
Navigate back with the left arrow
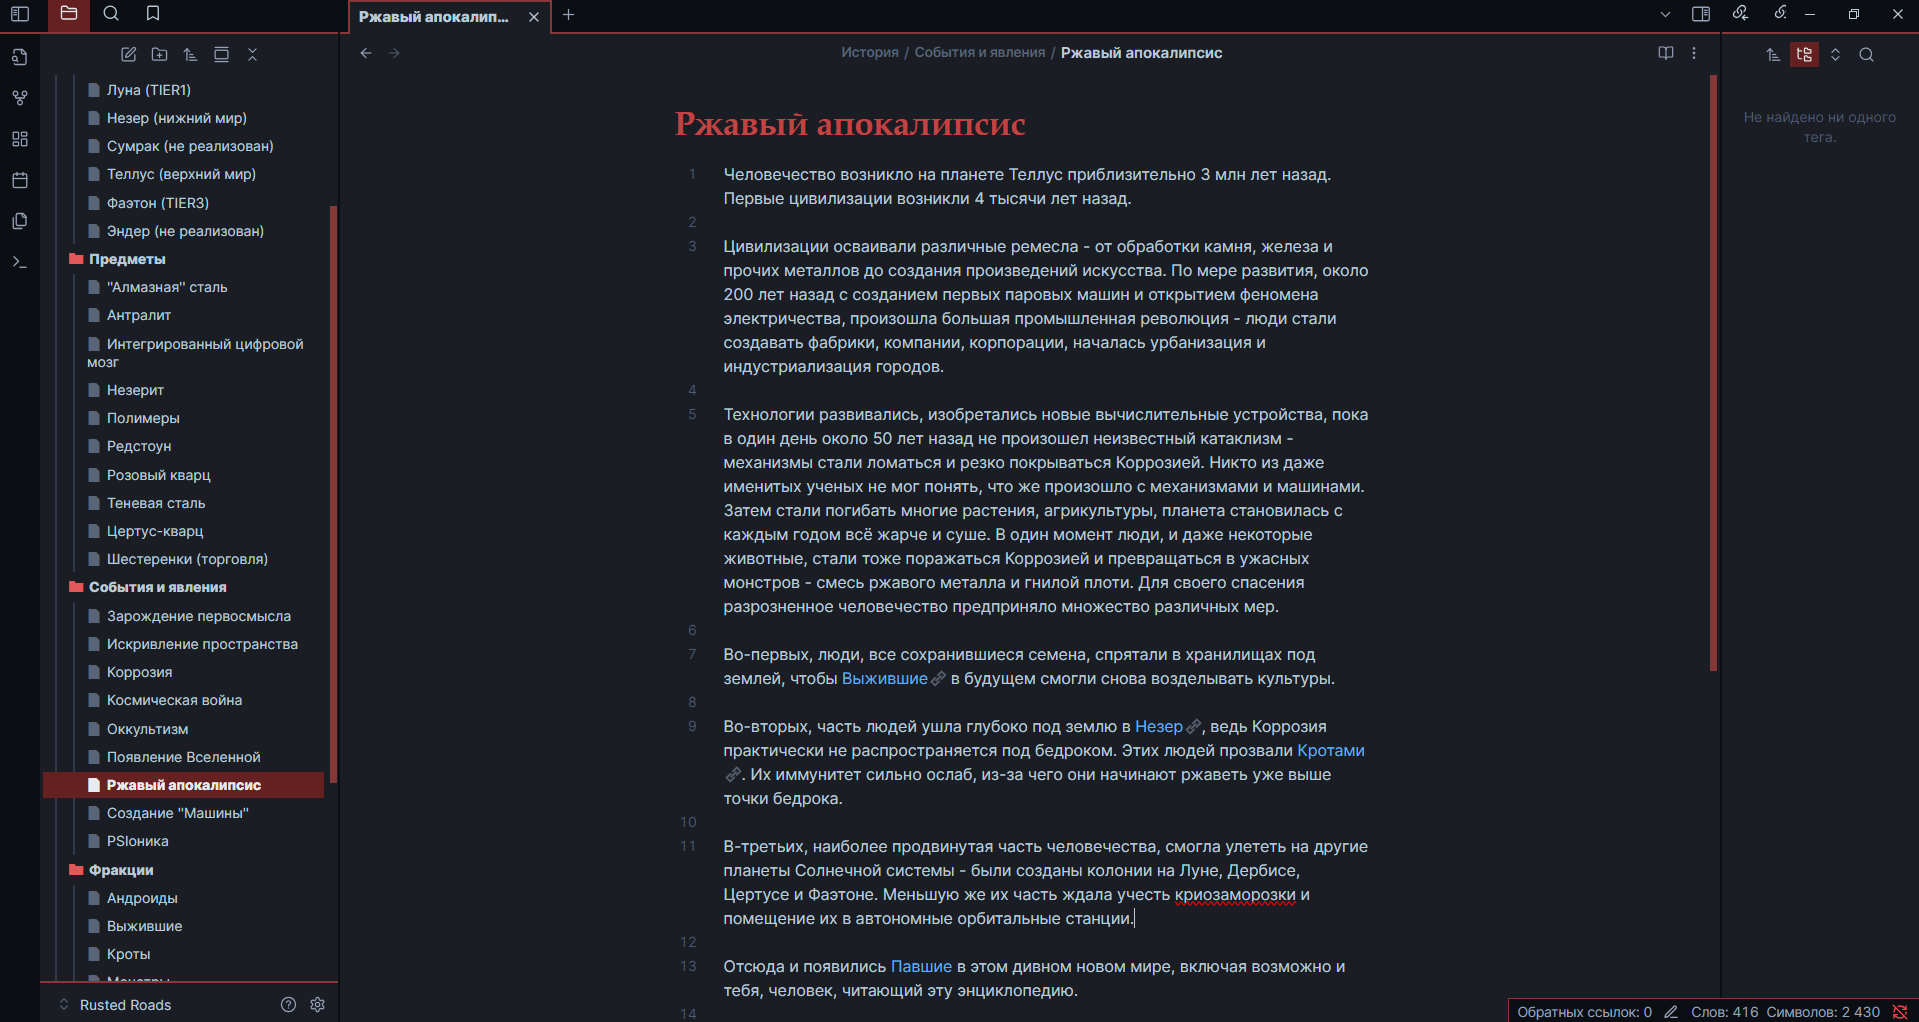click(366, 53)
